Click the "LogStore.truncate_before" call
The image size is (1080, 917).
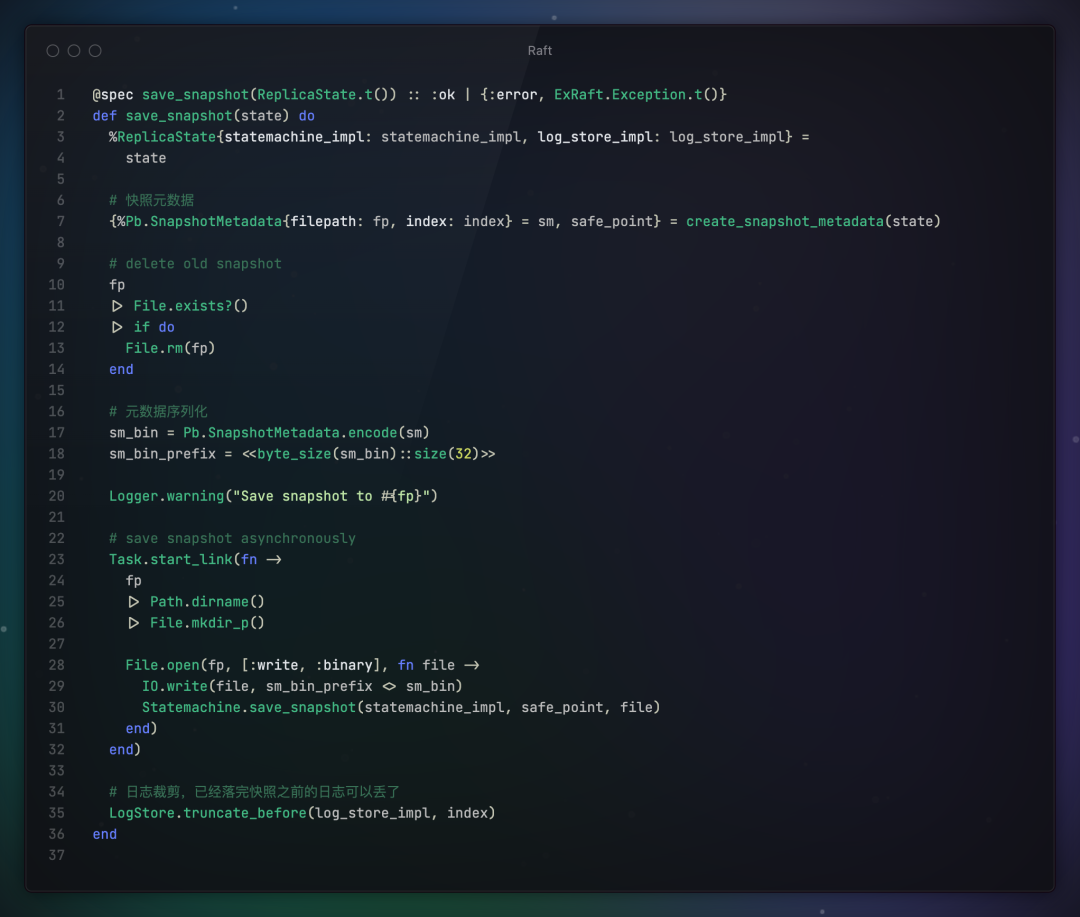pos(208,813)
